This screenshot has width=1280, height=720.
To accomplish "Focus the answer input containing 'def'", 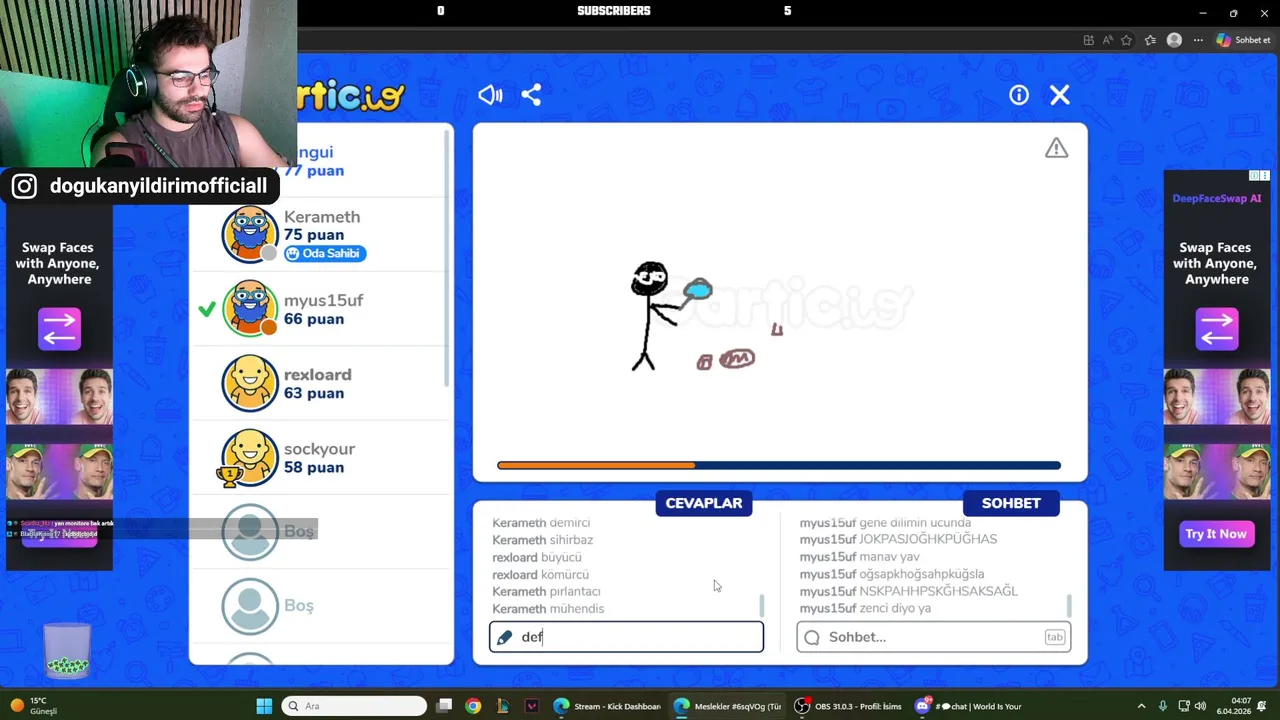I will click(x=626, y=637).
